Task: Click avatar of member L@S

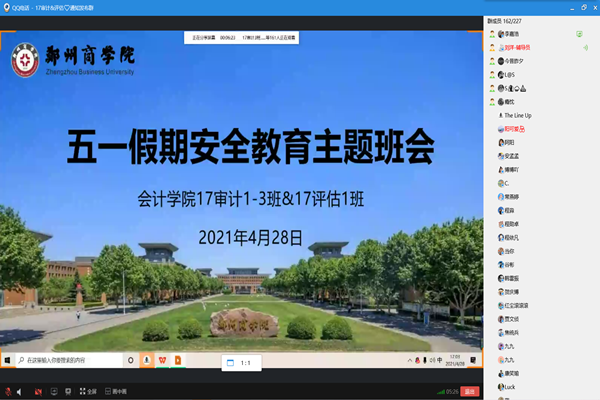Action: [x=501, y=75]
